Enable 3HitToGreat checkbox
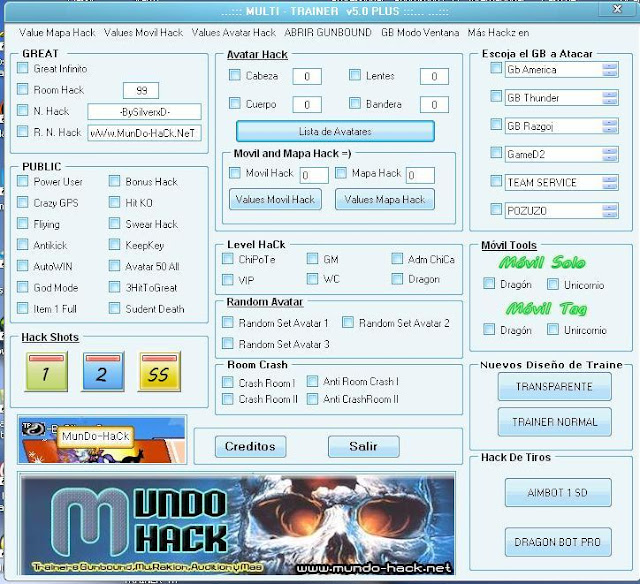Screen dimensions: 640x584 pos(115,287)
